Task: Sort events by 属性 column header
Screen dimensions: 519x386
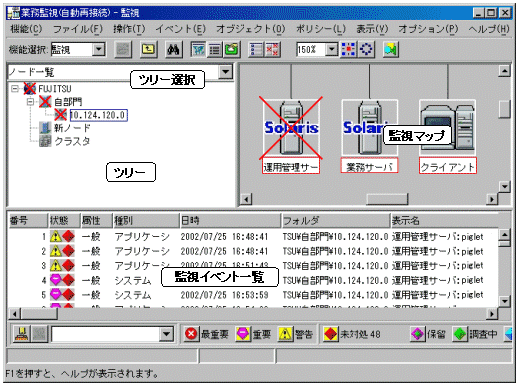Action: [x=96, y=220]
